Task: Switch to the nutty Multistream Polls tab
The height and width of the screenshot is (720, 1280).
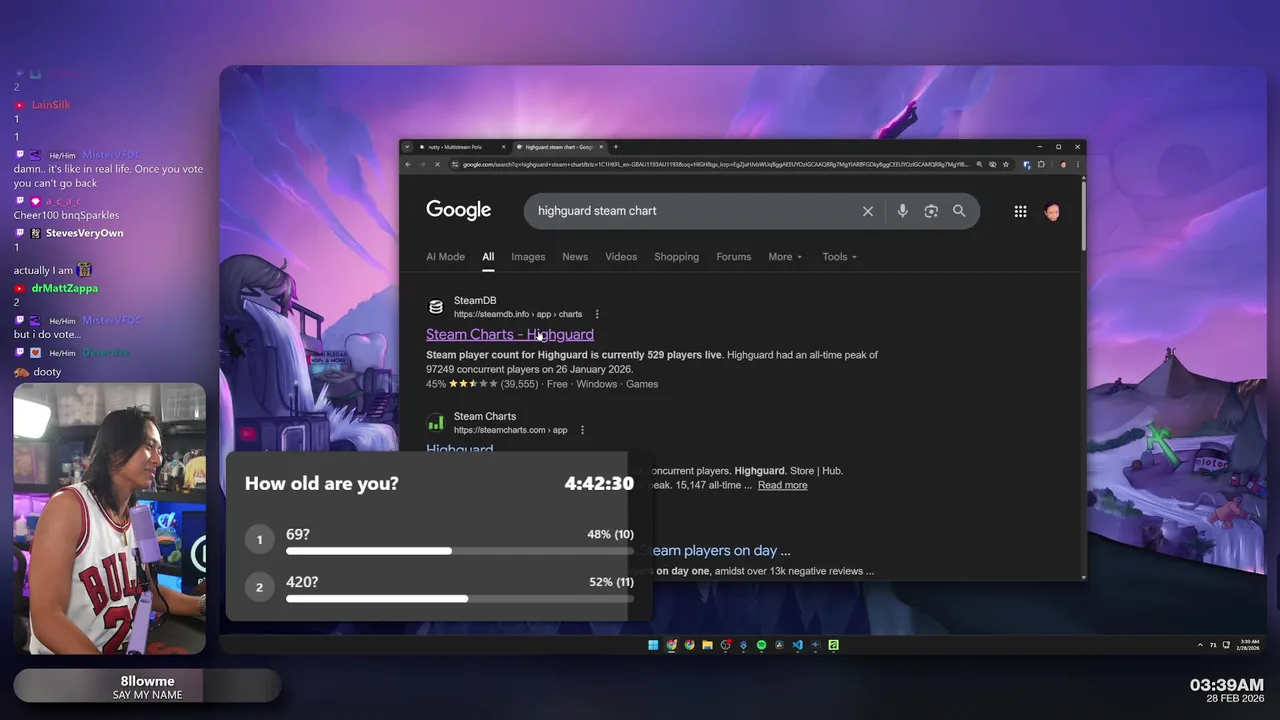Action: point(456,147)
